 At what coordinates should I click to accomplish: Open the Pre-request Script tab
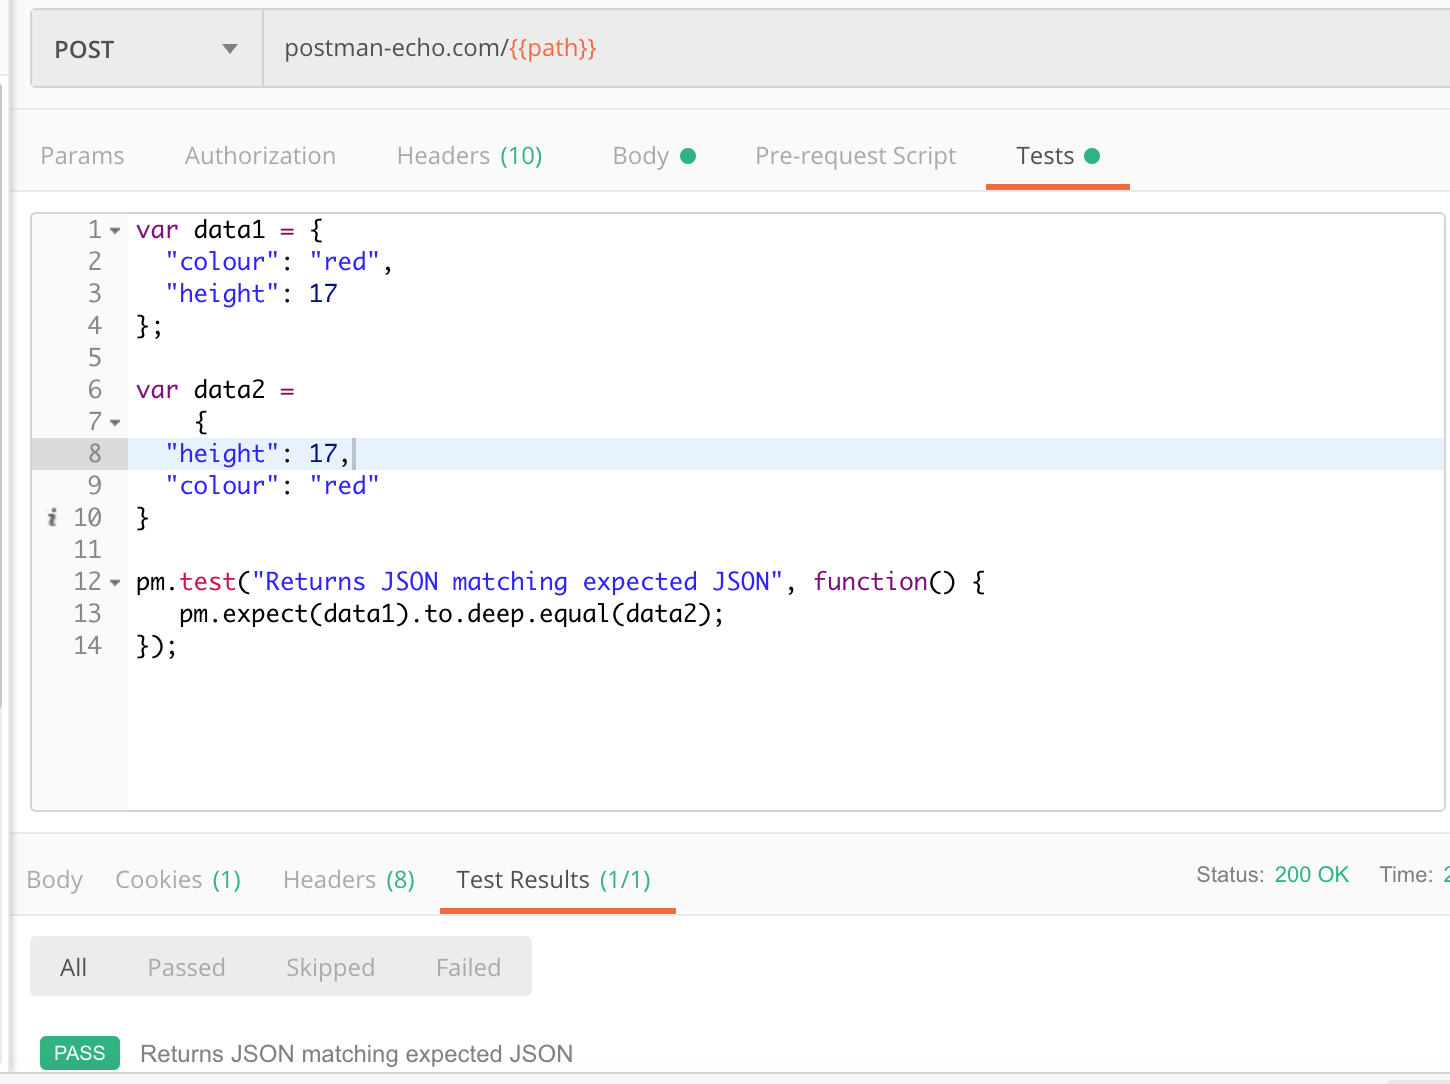click(x=855, y=156)
